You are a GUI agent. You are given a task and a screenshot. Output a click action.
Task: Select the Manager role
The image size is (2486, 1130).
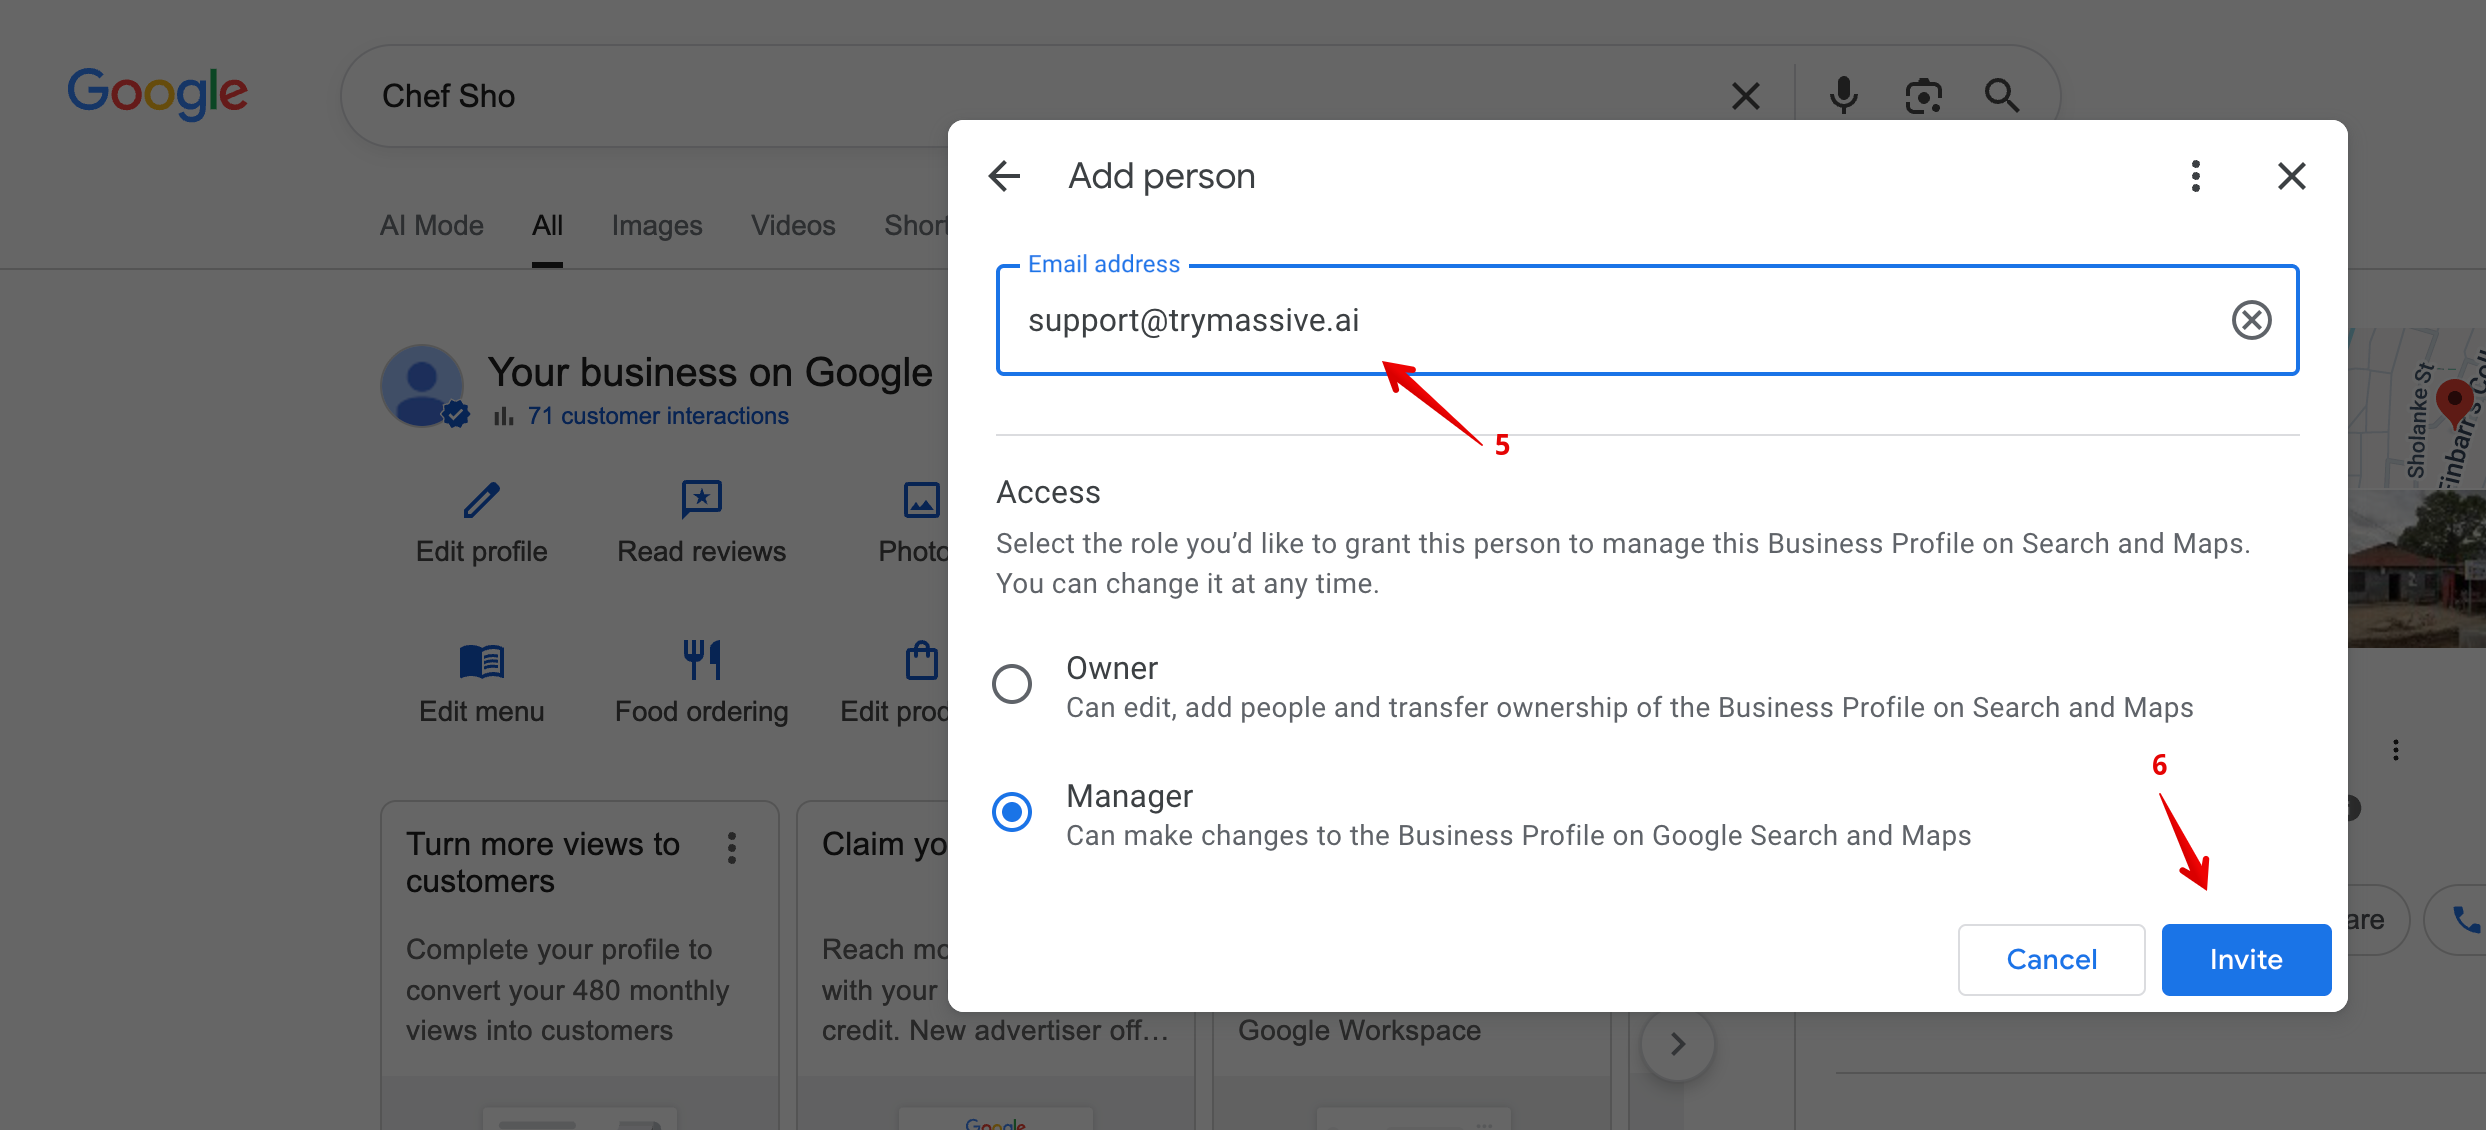[1012, 812]
